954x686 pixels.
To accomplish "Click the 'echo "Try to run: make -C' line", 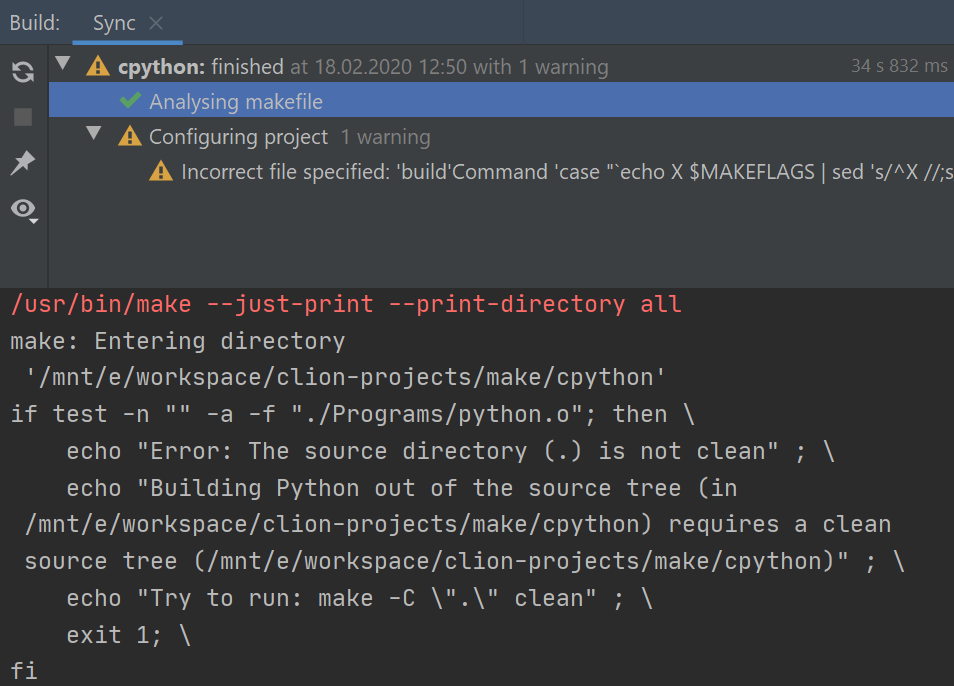I will (x=360, y=598).
